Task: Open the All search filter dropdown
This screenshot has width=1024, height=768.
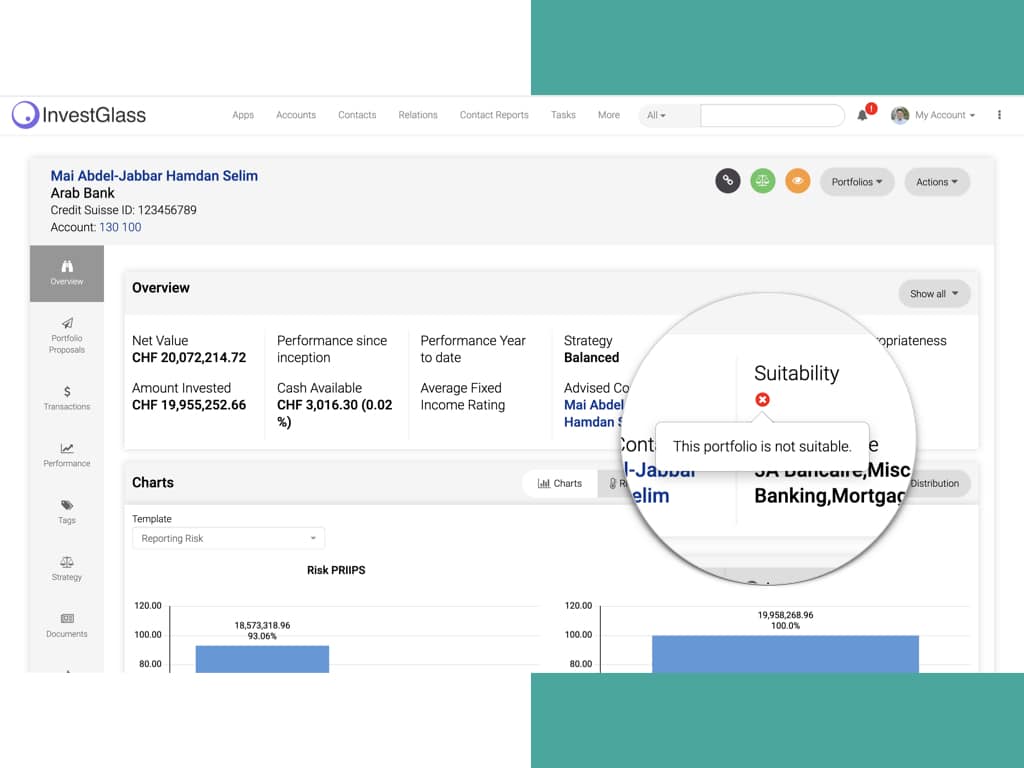Action: 656,116
